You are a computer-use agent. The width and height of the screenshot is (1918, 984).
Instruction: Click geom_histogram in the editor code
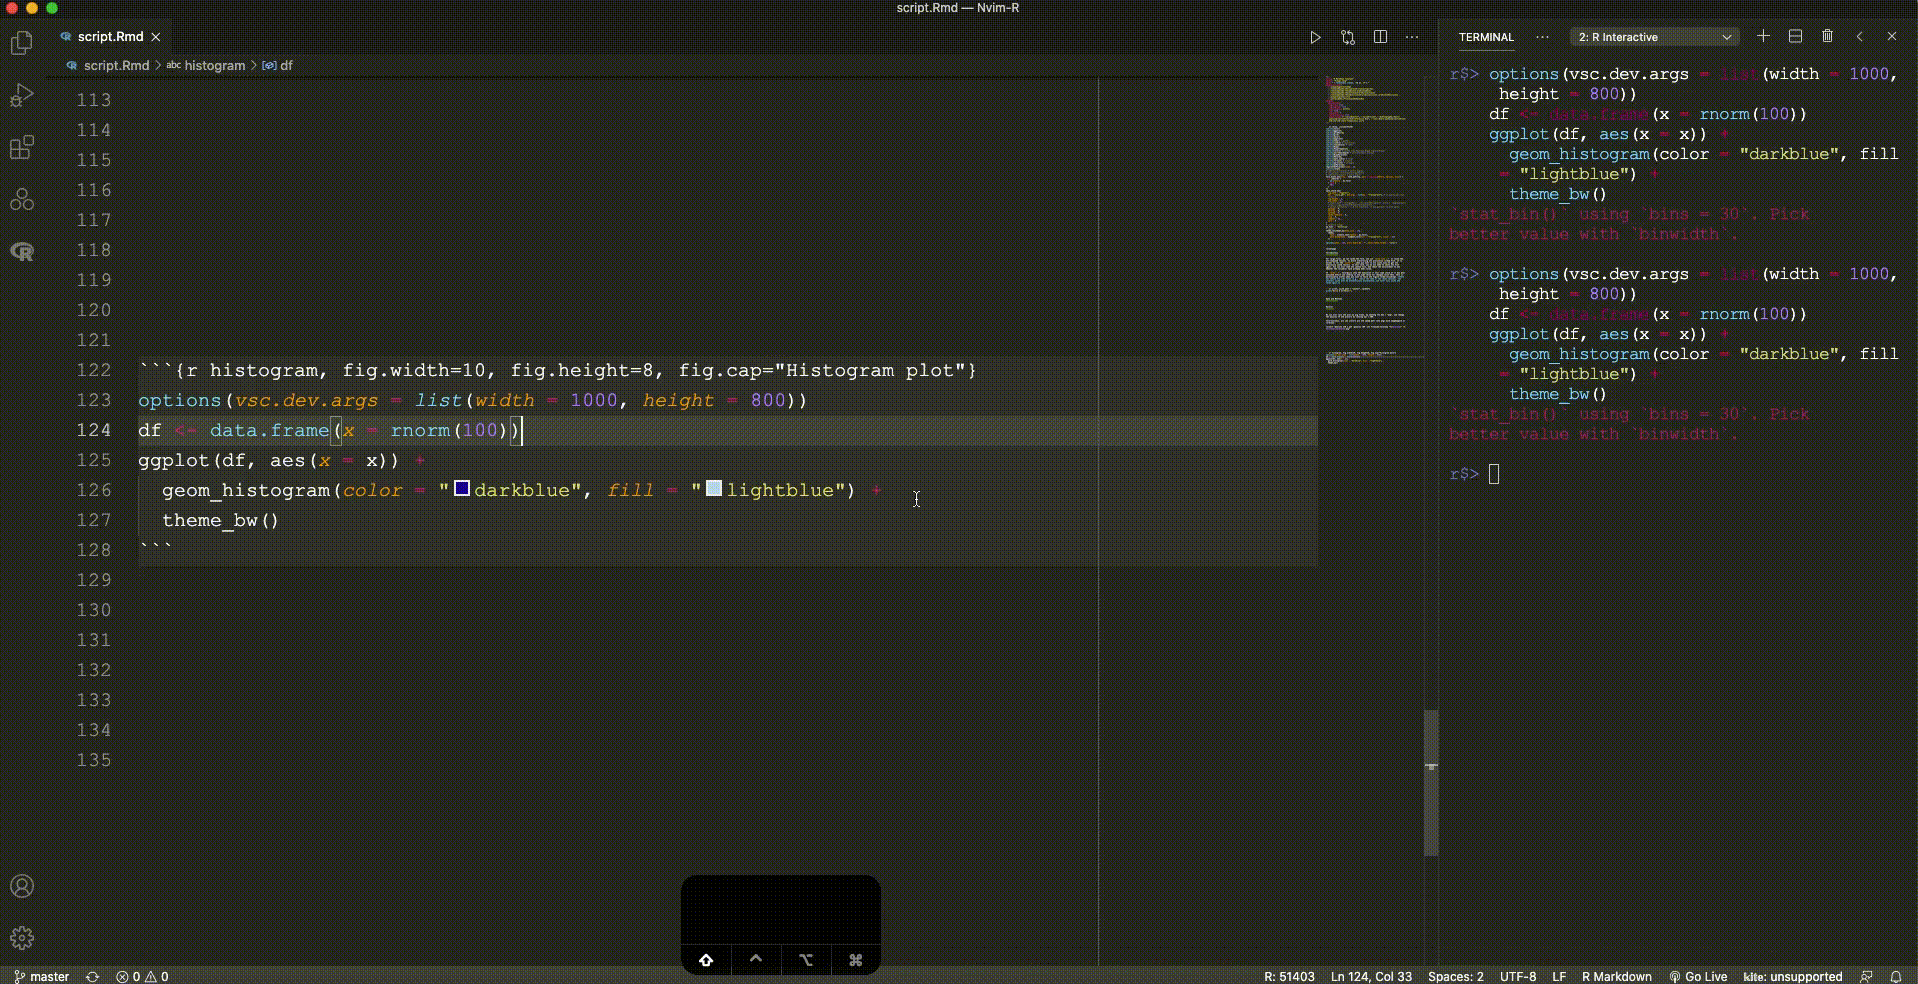tap(246, 490)
